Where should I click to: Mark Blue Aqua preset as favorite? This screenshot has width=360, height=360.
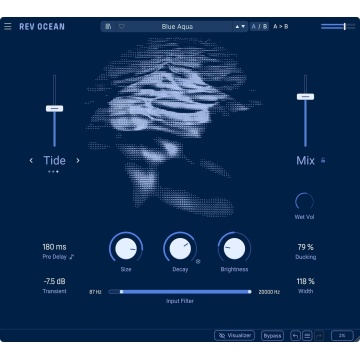coord(122,27)
